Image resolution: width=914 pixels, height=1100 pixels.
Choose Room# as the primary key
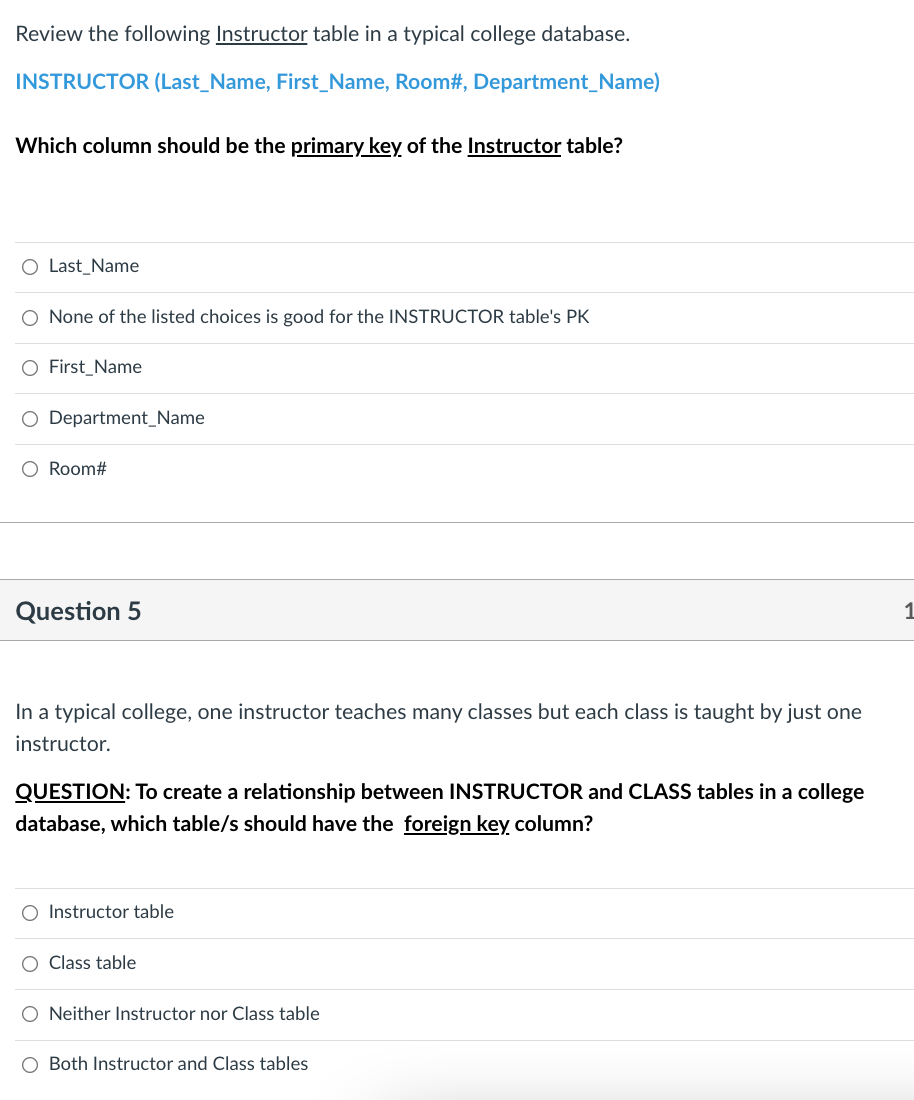click(x=30, y=468)
